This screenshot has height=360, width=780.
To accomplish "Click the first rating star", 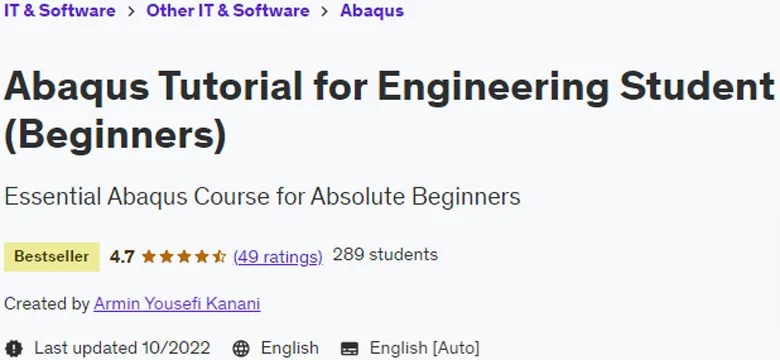I will (x=149, y=257).
